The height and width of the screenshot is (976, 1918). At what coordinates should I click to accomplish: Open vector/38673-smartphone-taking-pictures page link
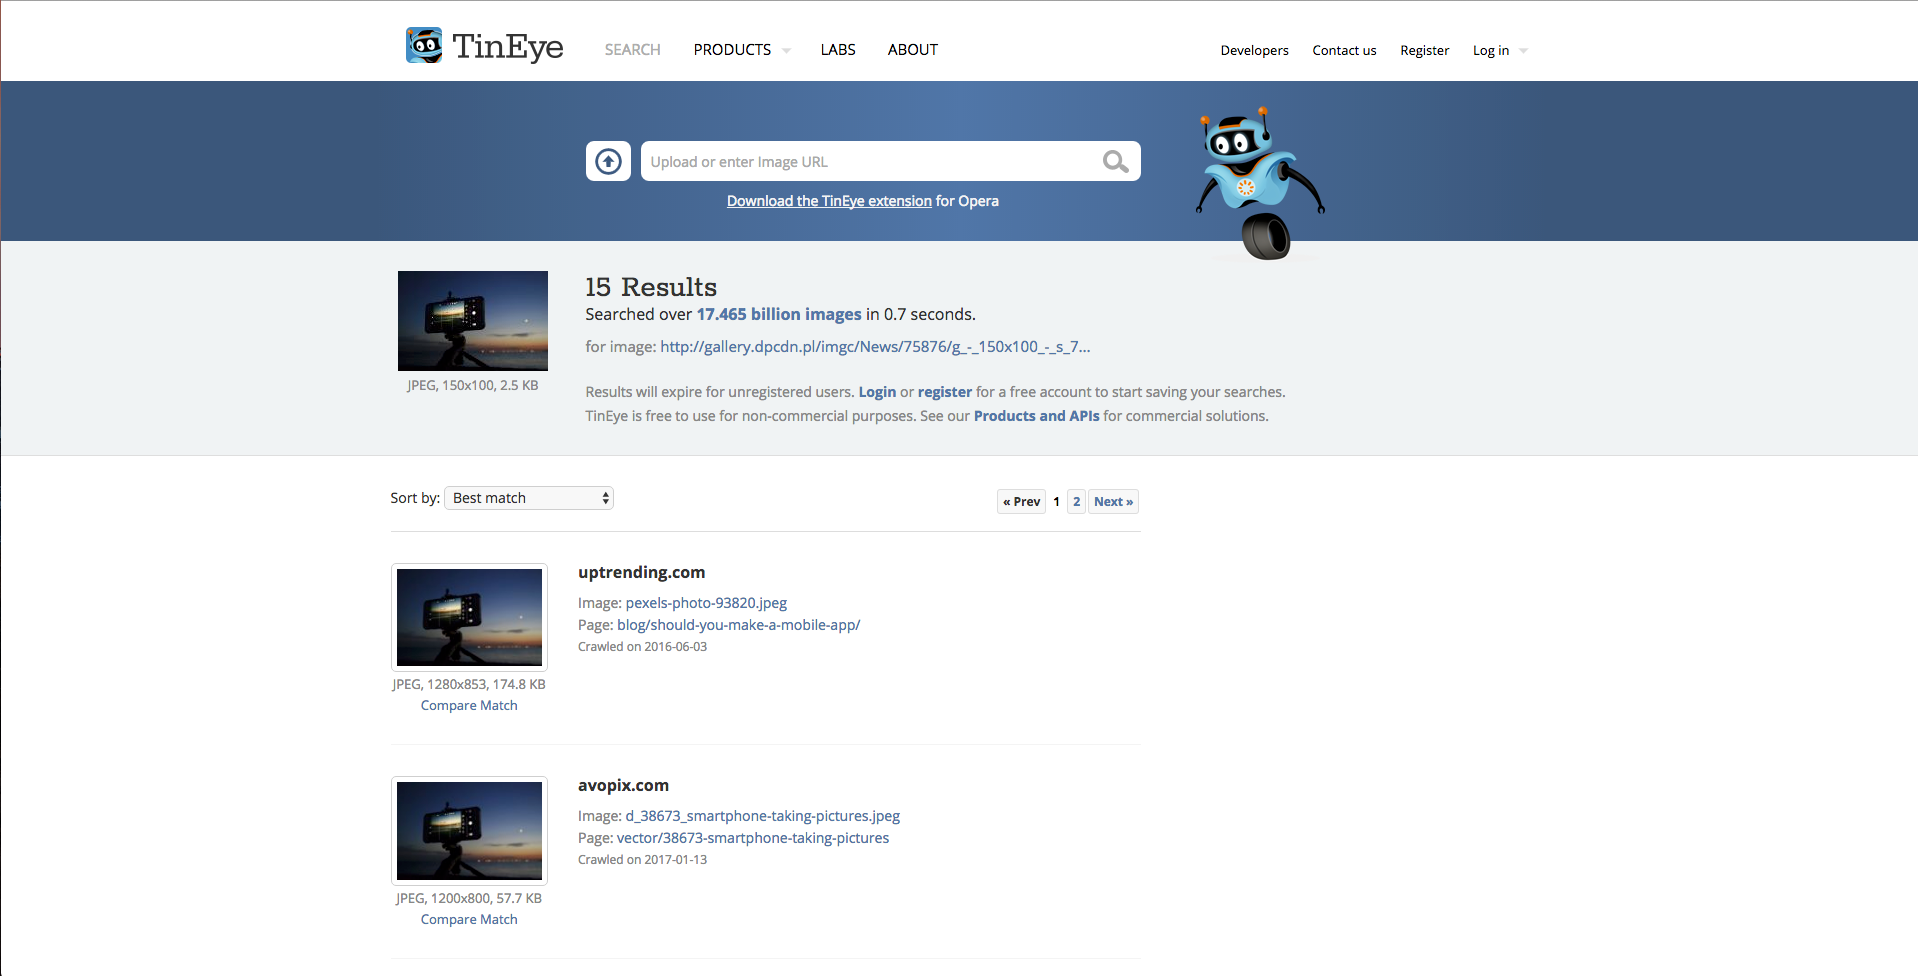tap(753, 838)
